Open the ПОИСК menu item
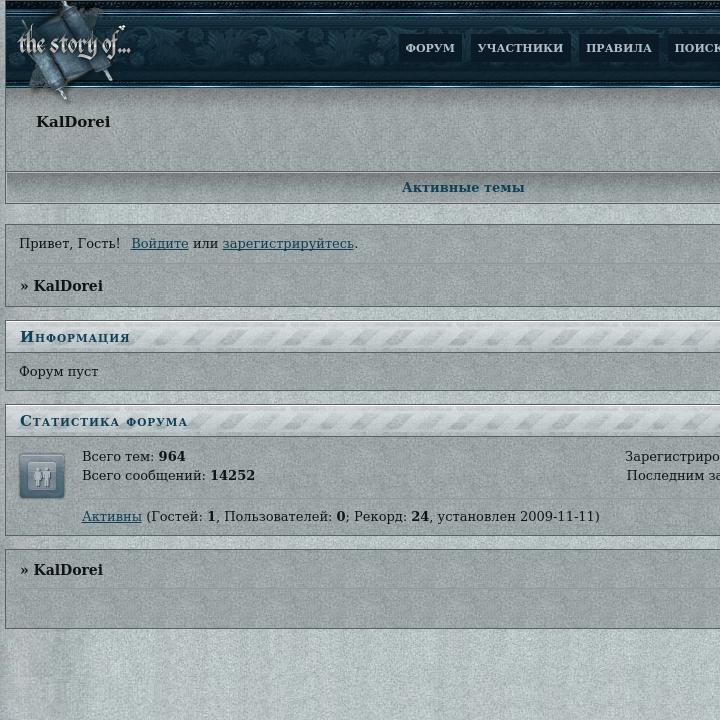This screenshot has width=720, height=720. 694,48
